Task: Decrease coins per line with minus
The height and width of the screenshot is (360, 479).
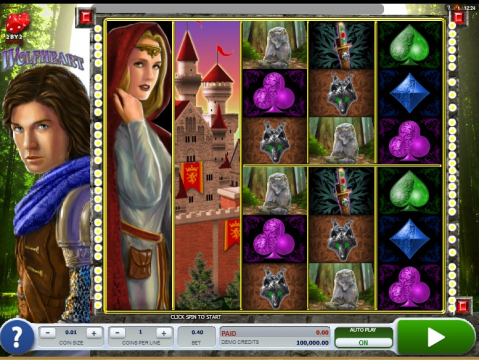Action: (x=118, y=333)
